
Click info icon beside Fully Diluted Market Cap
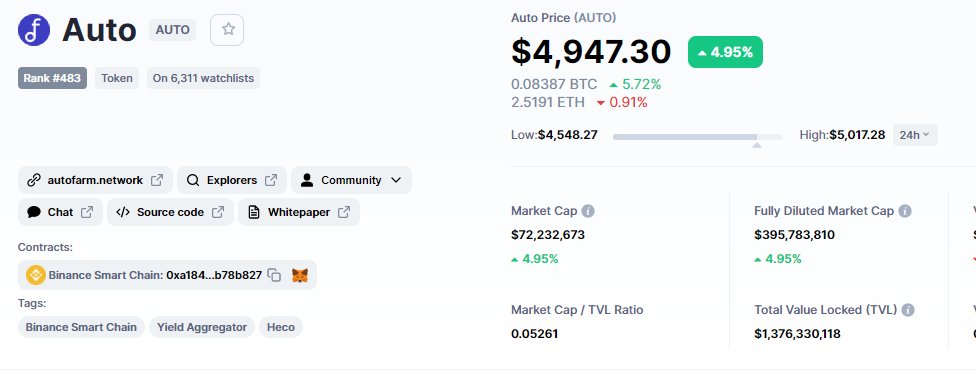(x=905, y=211)
